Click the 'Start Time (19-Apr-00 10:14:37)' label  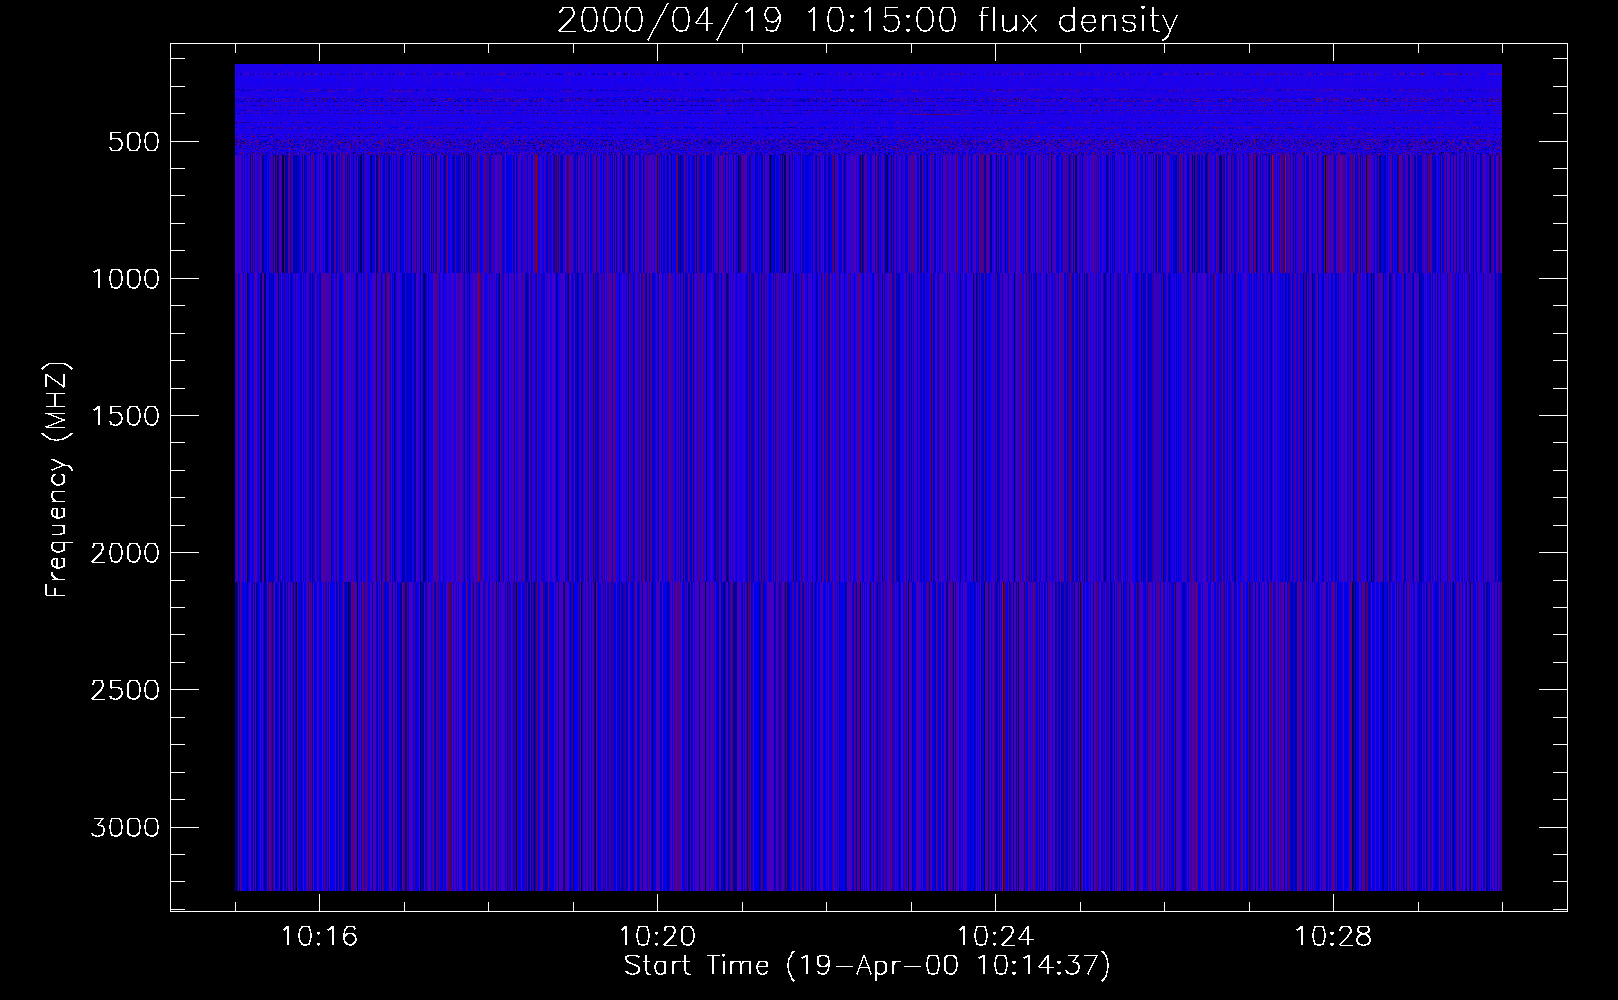point(867,966)
